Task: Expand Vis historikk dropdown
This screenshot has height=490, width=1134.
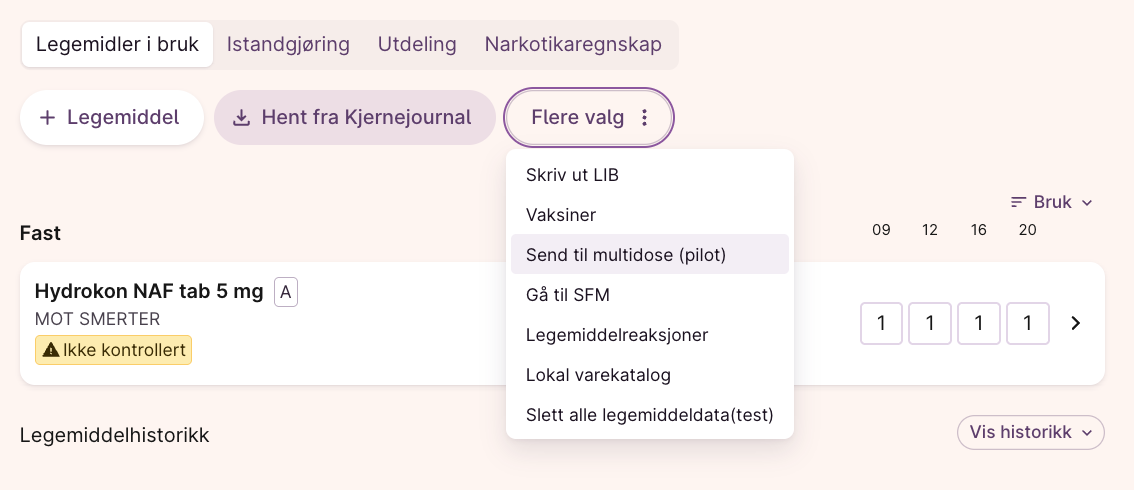Action: click(x=1030, y=432)
